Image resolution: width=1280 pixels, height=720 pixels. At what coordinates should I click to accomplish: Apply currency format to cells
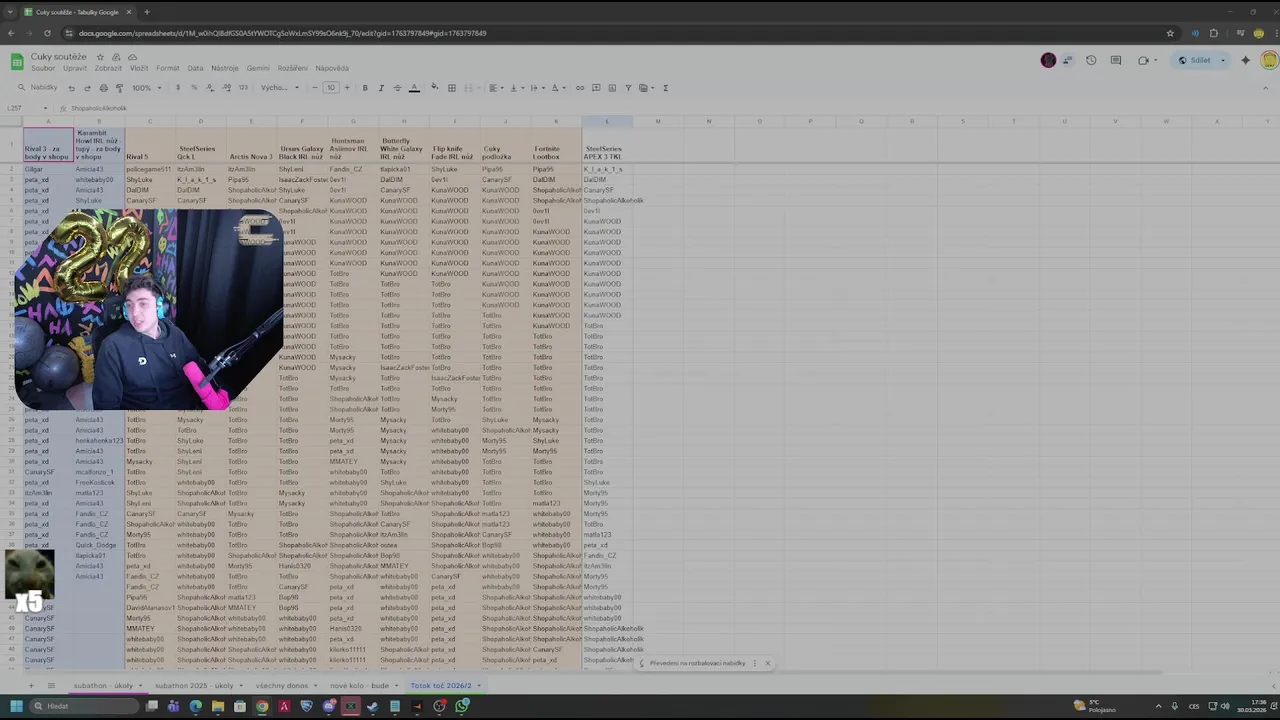178,88
